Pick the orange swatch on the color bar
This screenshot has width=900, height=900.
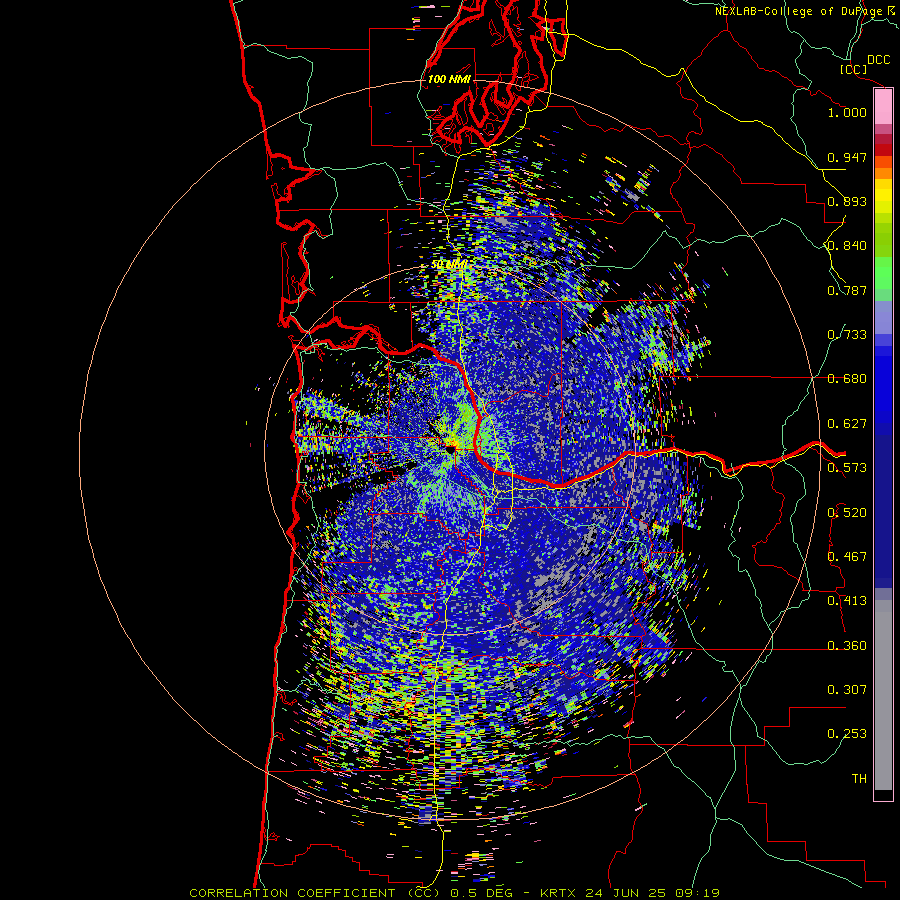click(883, 173)
